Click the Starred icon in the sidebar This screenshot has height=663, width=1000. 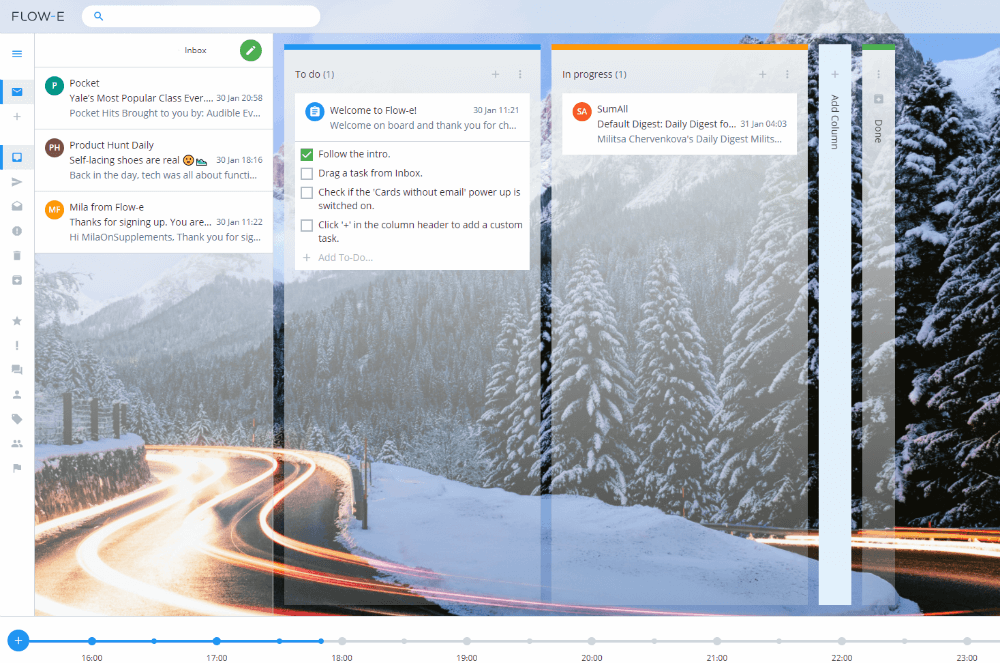tap(16, 320)
